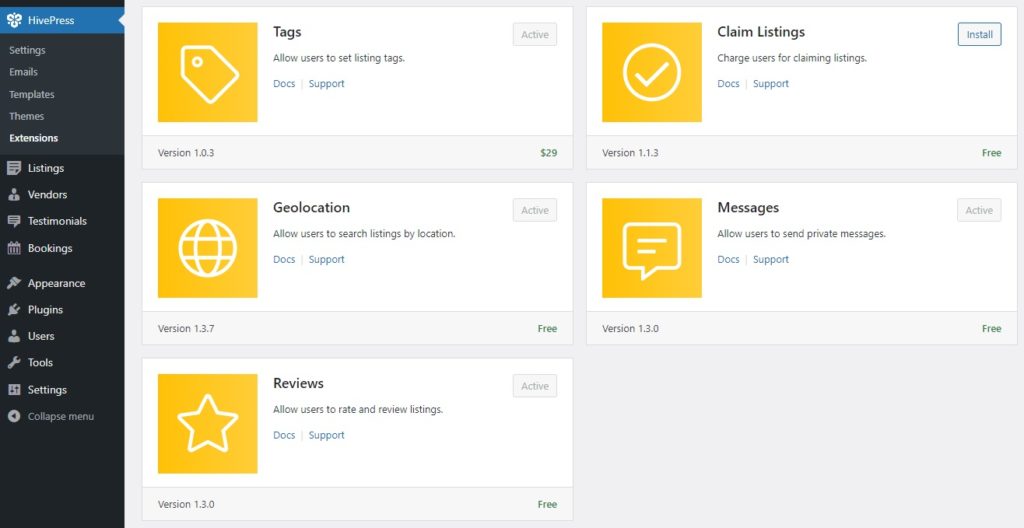Open HivePress Themes submenu item

pyautogui.click(x=27, y=116)
